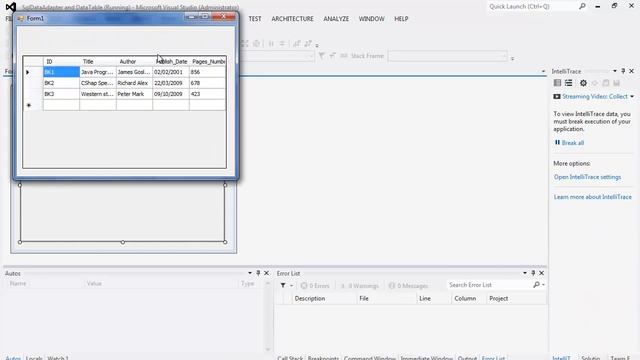Toggle 0 Errors filter in Error List
Screen dimensions: 640x360
tap(315, 286)
